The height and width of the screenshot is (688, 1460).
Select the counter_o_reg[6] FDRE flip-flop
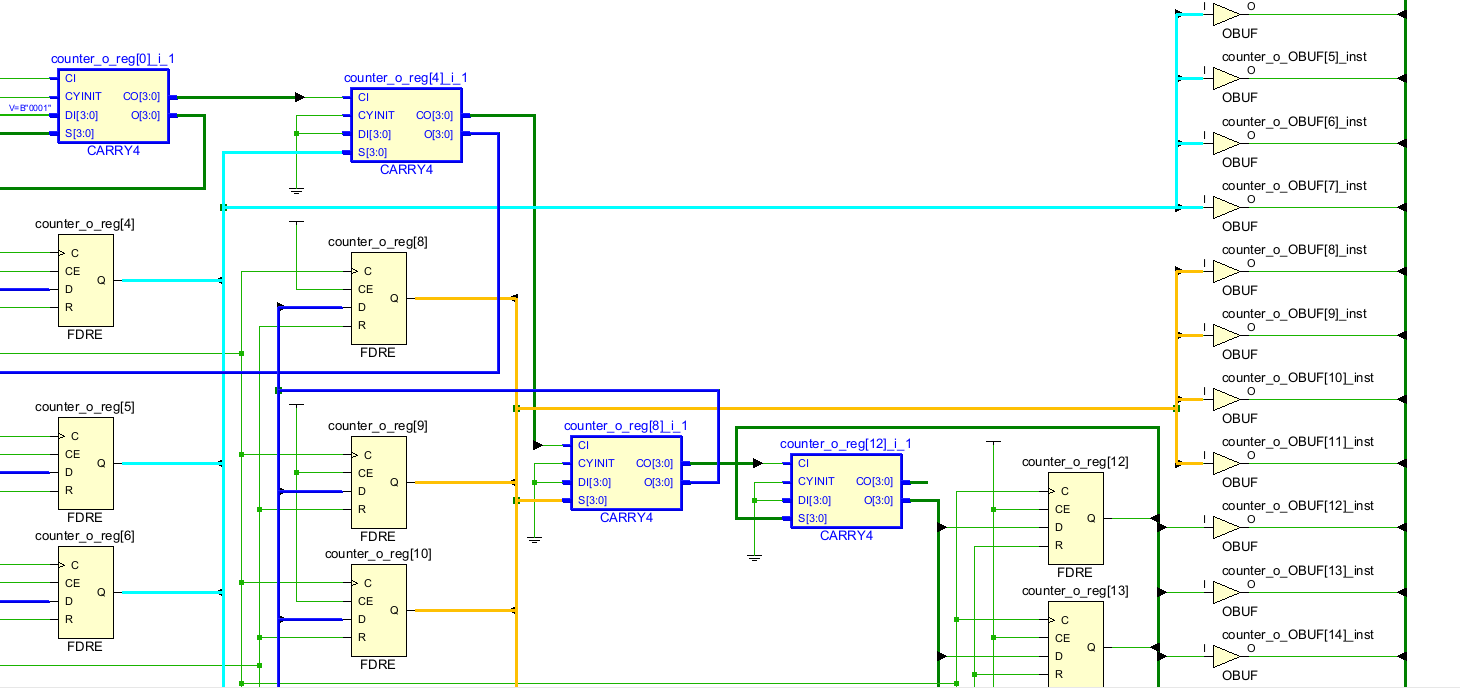pyautogui.click(x=86, y=592)
